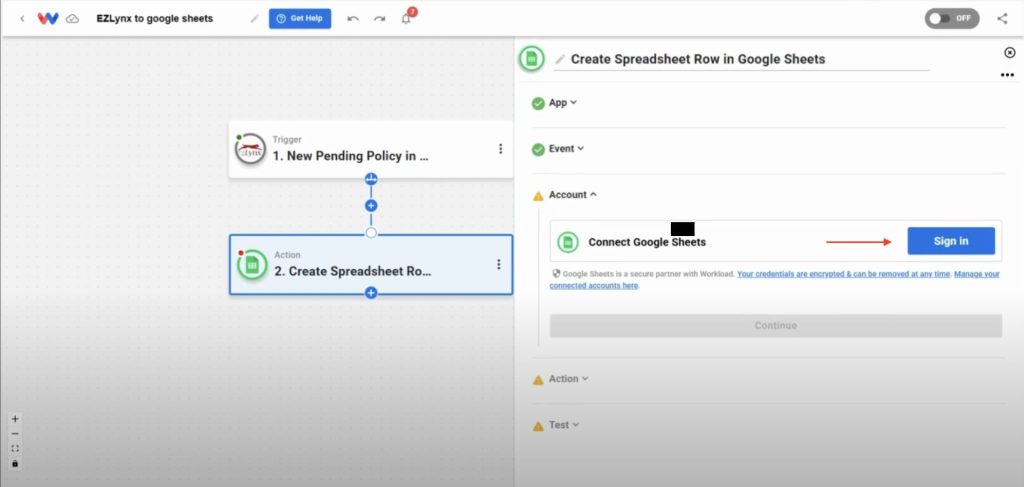Zoom in on the canvas
This screenshot has width=1024, height=487.
point(15,419)
